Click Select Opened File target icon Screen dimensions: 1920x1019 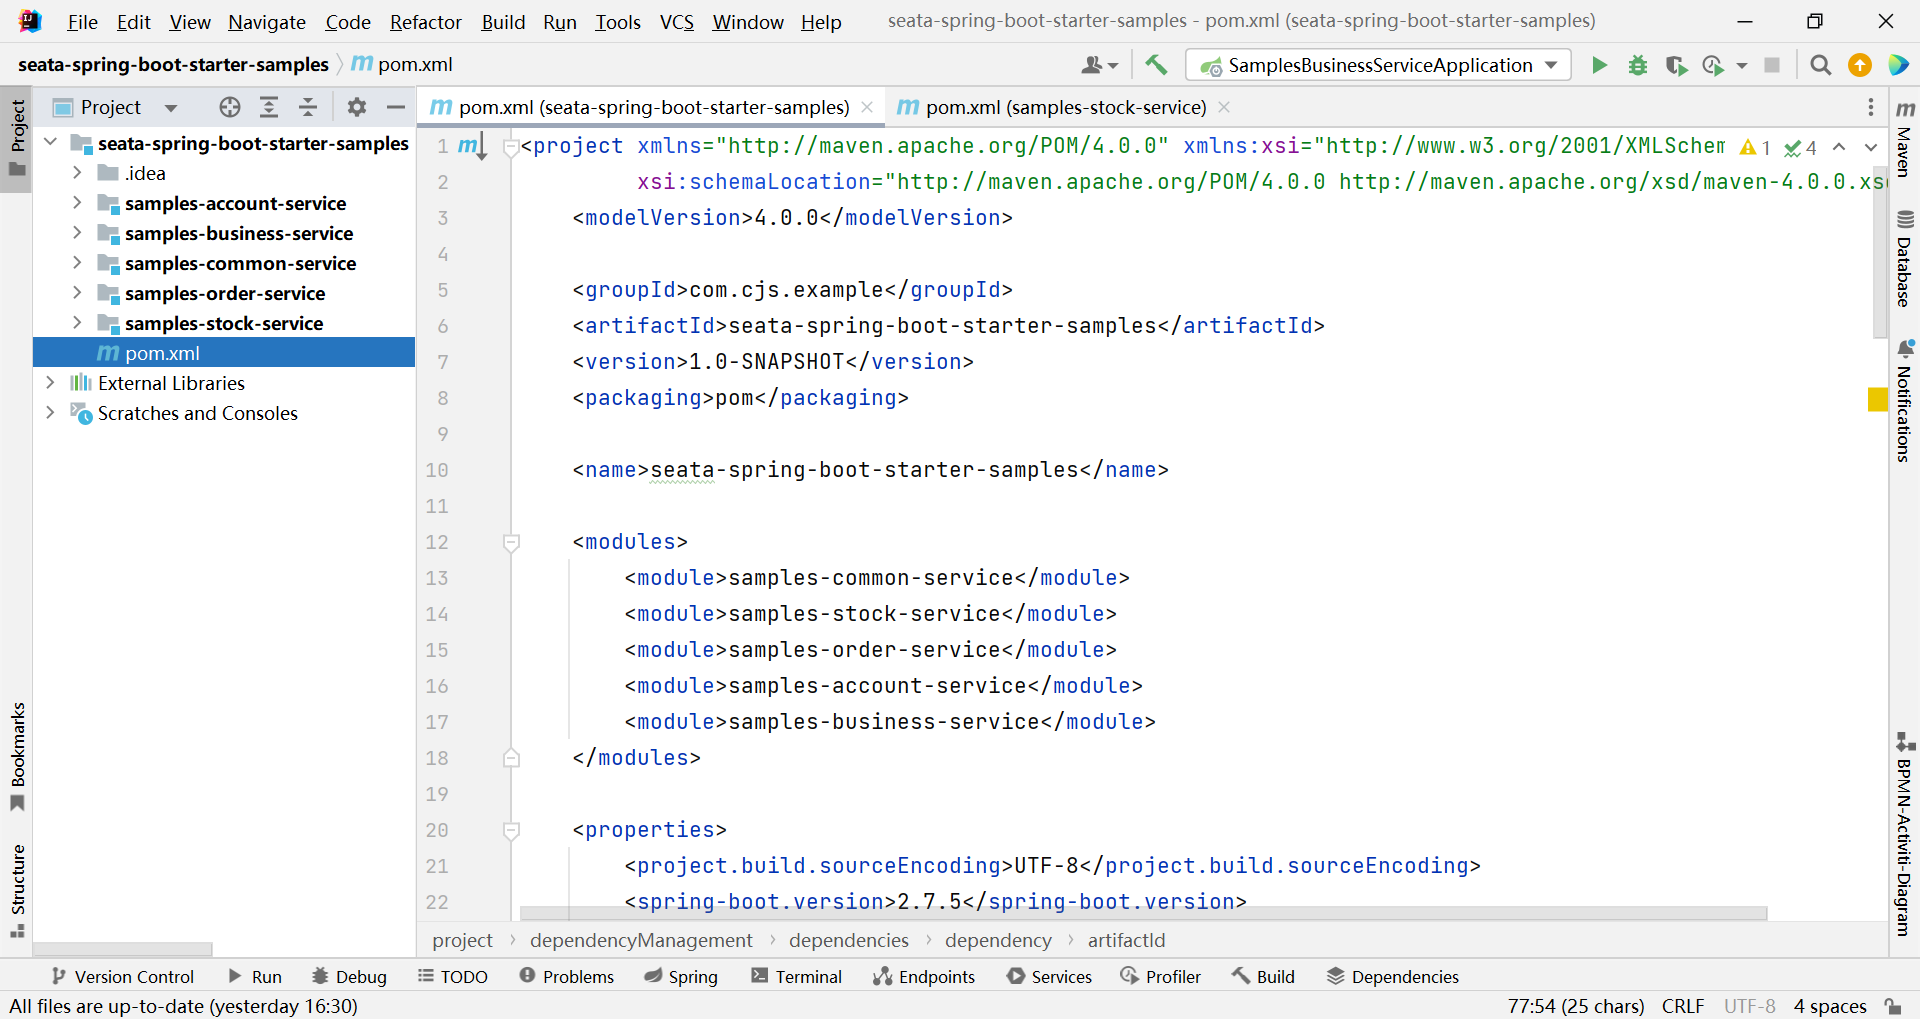point(230,107)
